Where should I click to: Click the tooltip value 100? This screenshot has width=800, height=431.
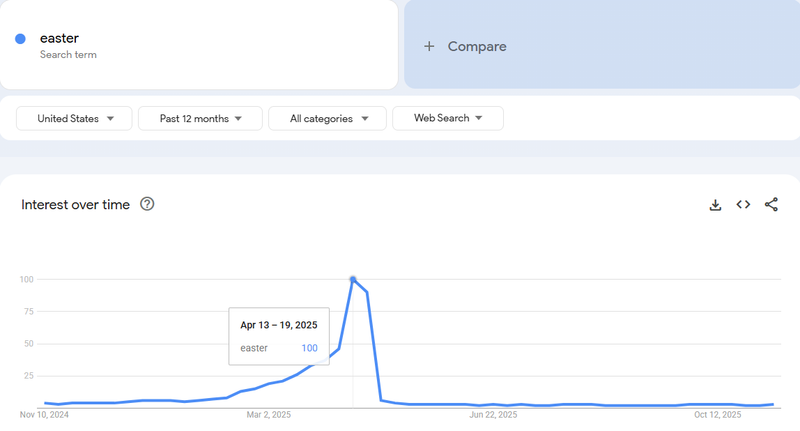[309, 348]
